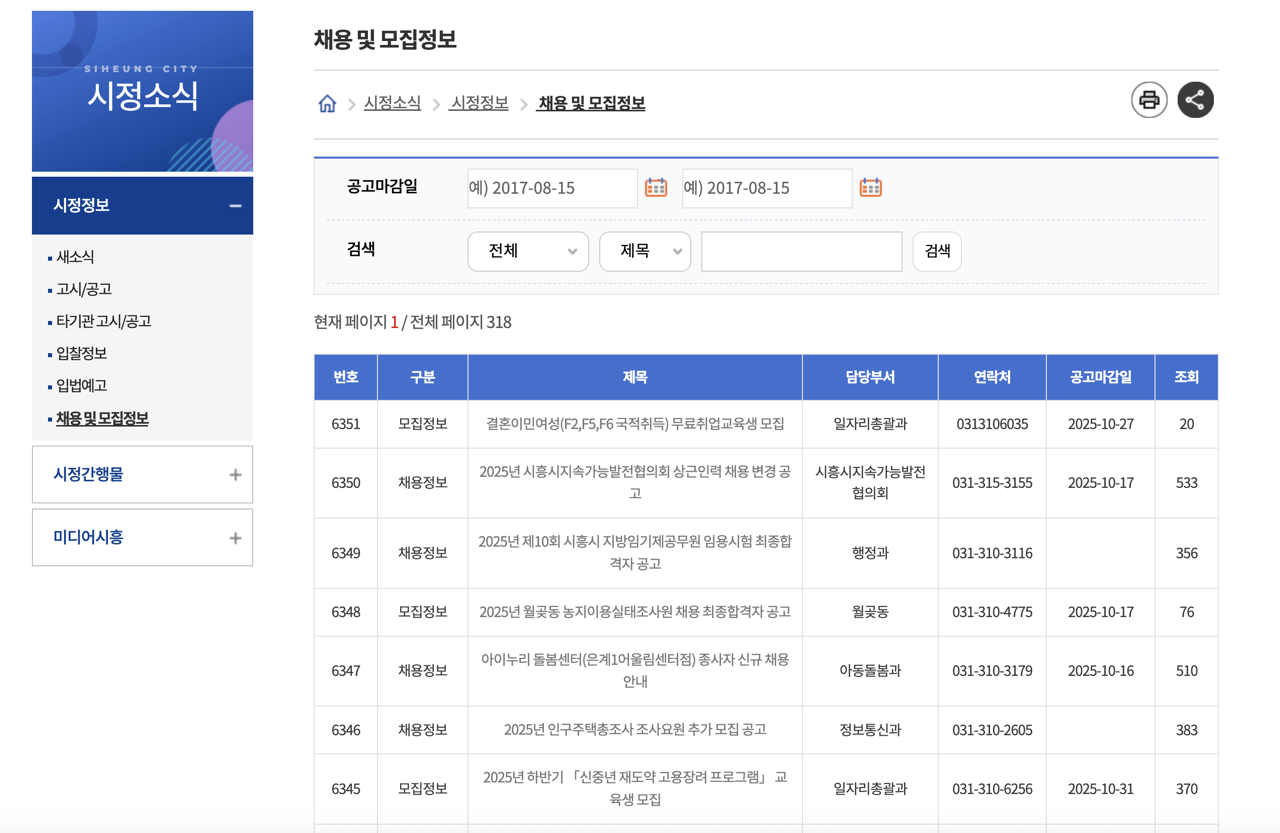The width and height of the screenshot is (1280, 833).
Task: Open the start date calendar picker
Action: coord(657,186)
